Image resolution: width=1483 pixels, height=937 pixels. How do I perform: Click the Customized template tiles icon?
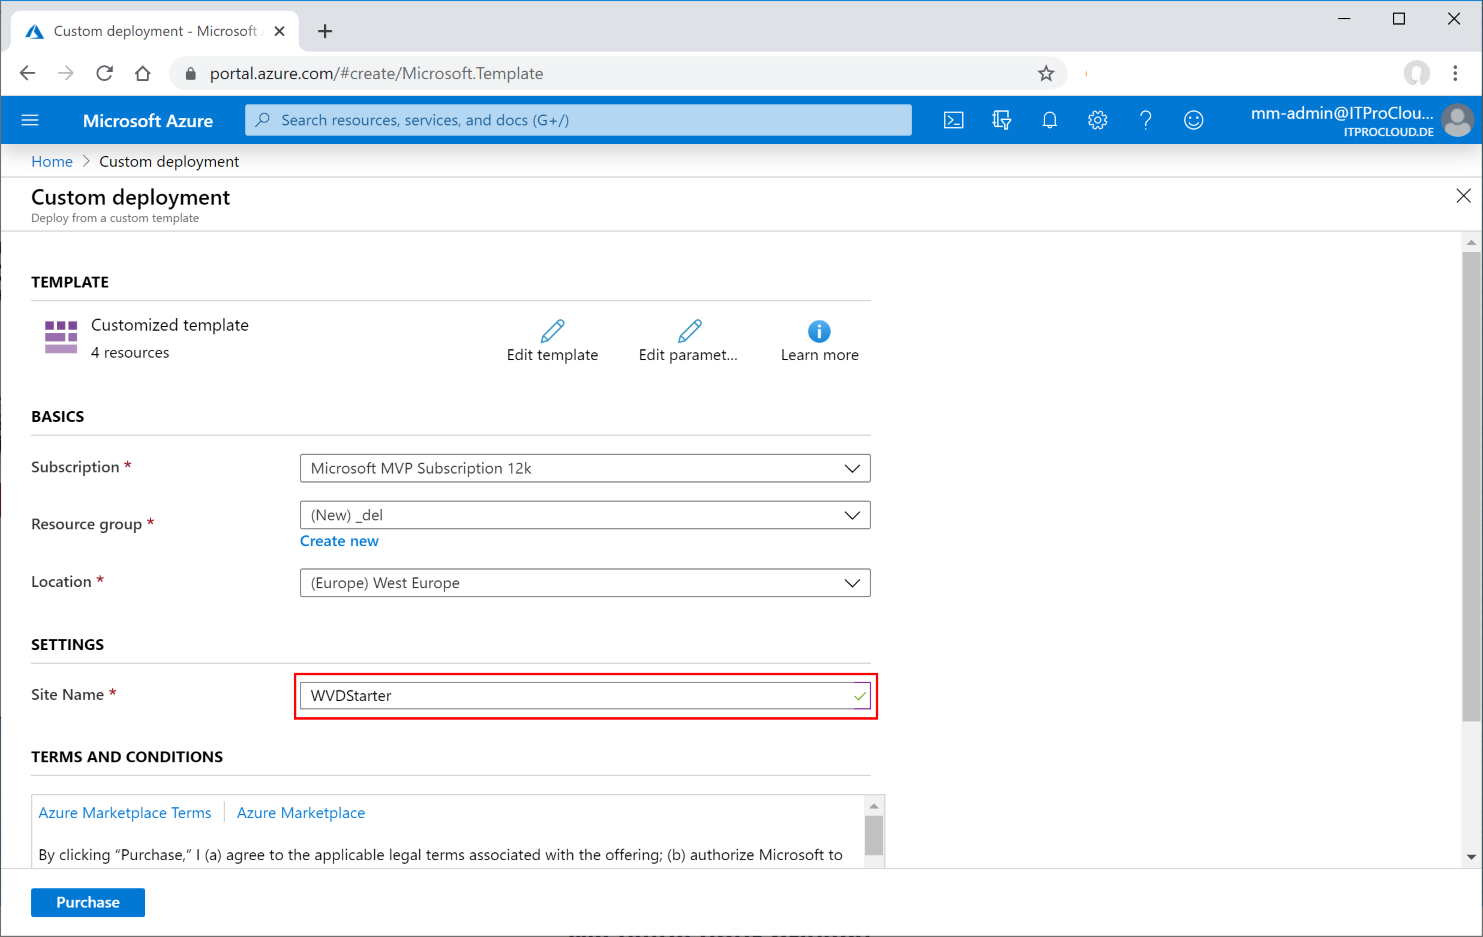point(61,337)
